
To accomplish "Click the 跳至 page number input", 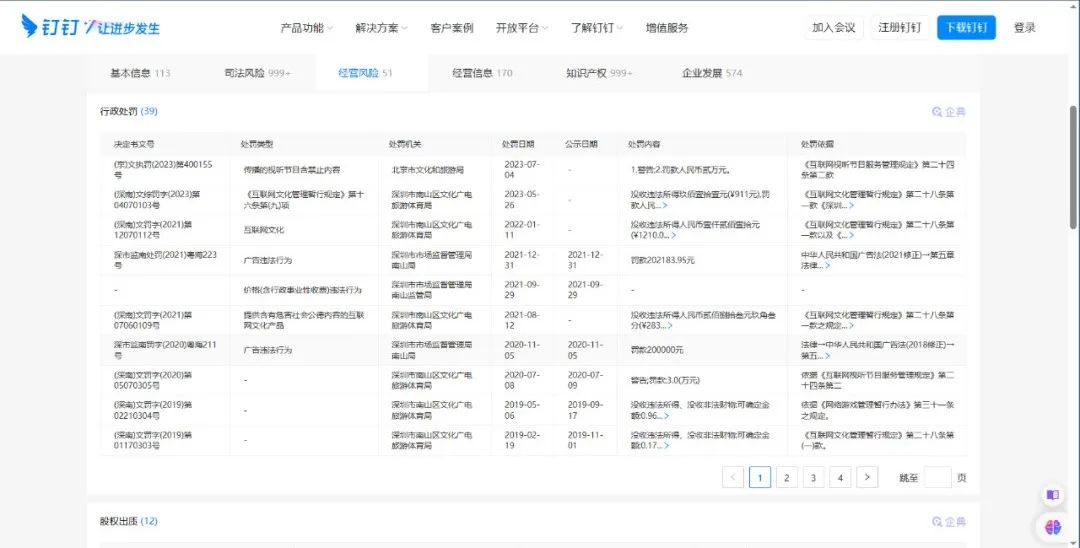I will pyautogui.click(x=937, y=477).
